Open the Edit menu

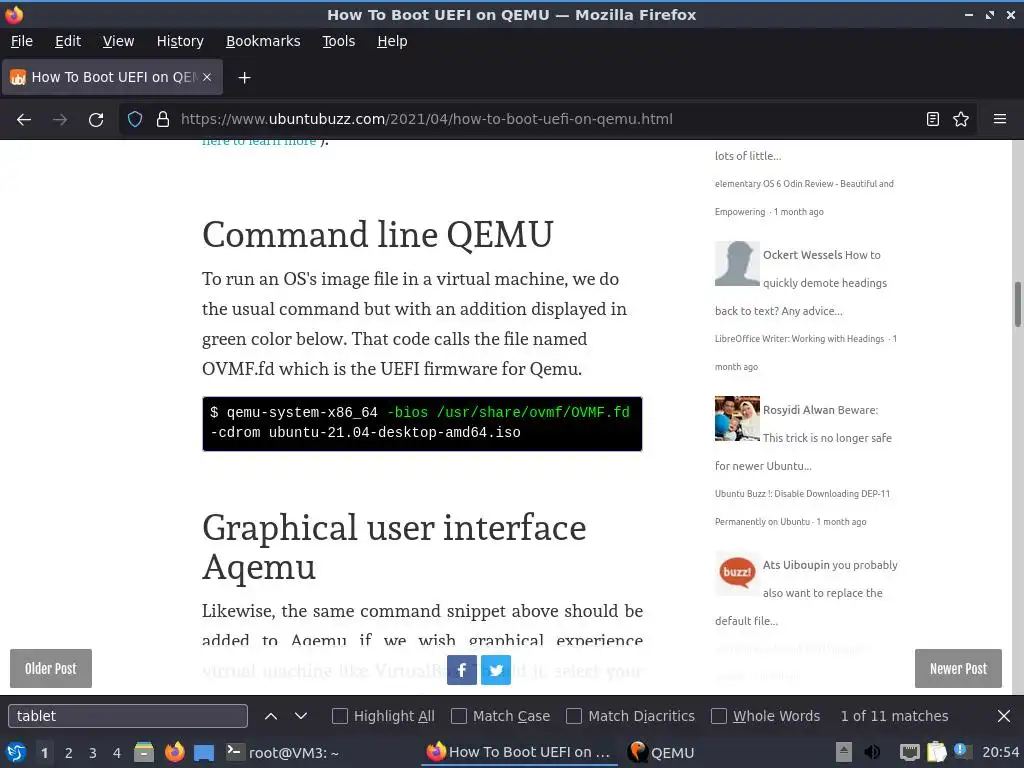(x=68, y=41)
